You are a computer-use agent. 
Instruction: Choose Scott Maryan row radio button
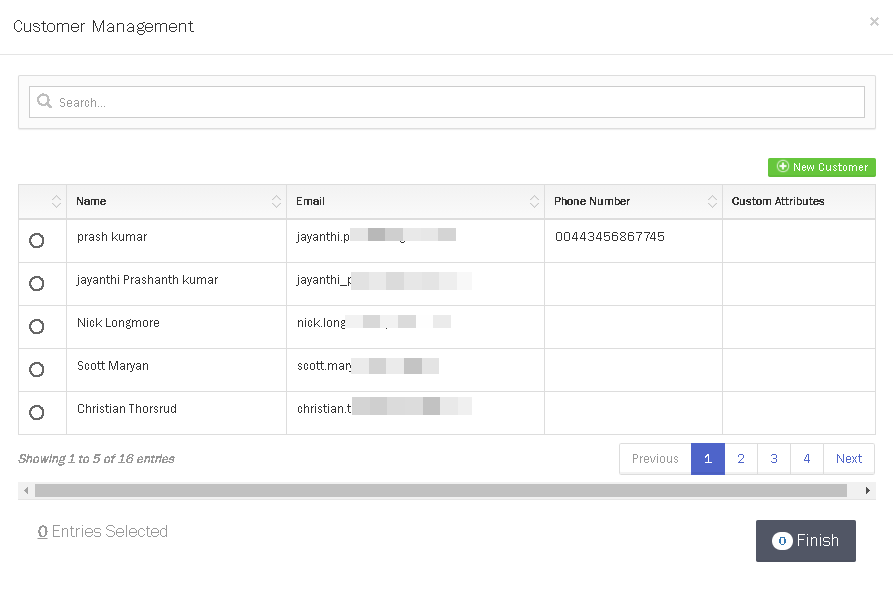point(37,370)
